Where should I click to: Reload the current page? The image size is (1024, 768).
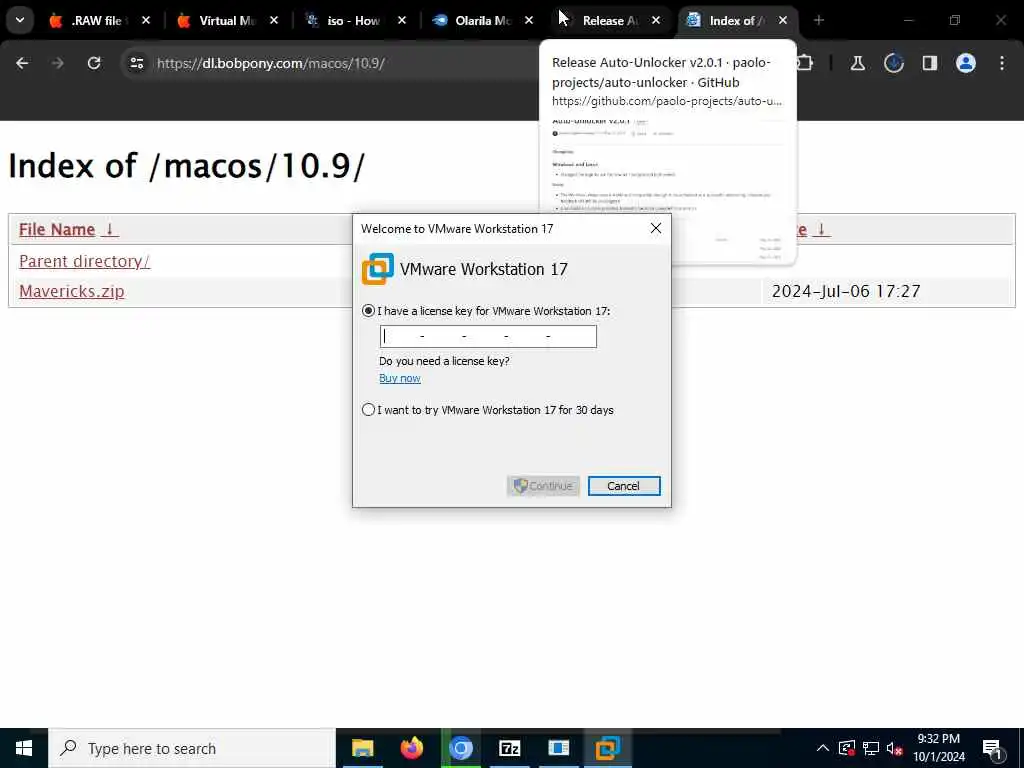tap(94, 63)
